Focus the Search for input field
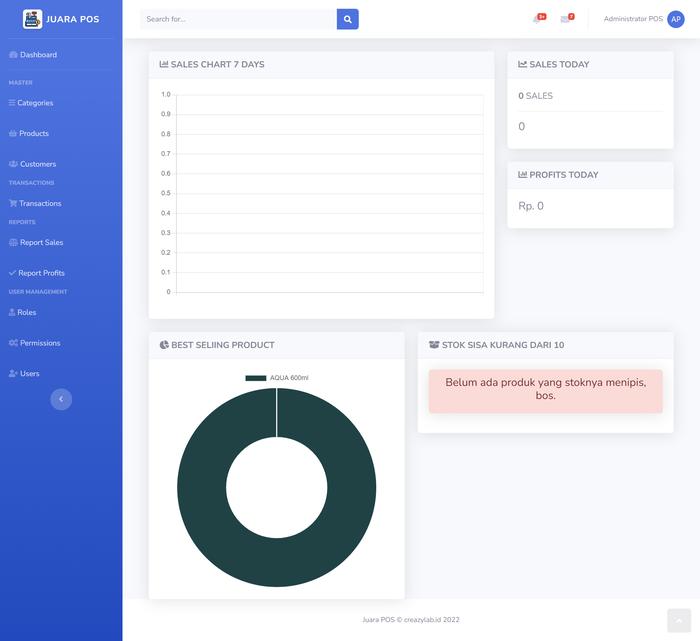The width and height of the screenshot is (700, 641). point(238,19)
